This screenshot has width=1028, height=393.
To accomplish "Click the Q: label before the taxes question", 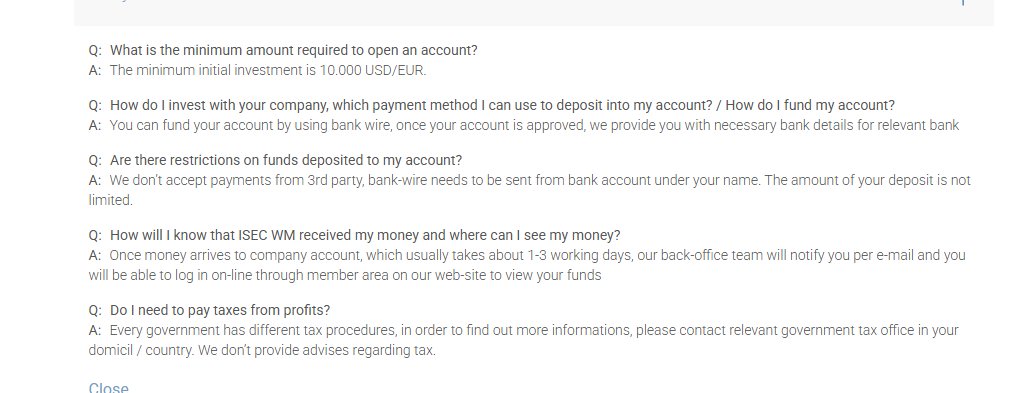I will click(96, 310).
